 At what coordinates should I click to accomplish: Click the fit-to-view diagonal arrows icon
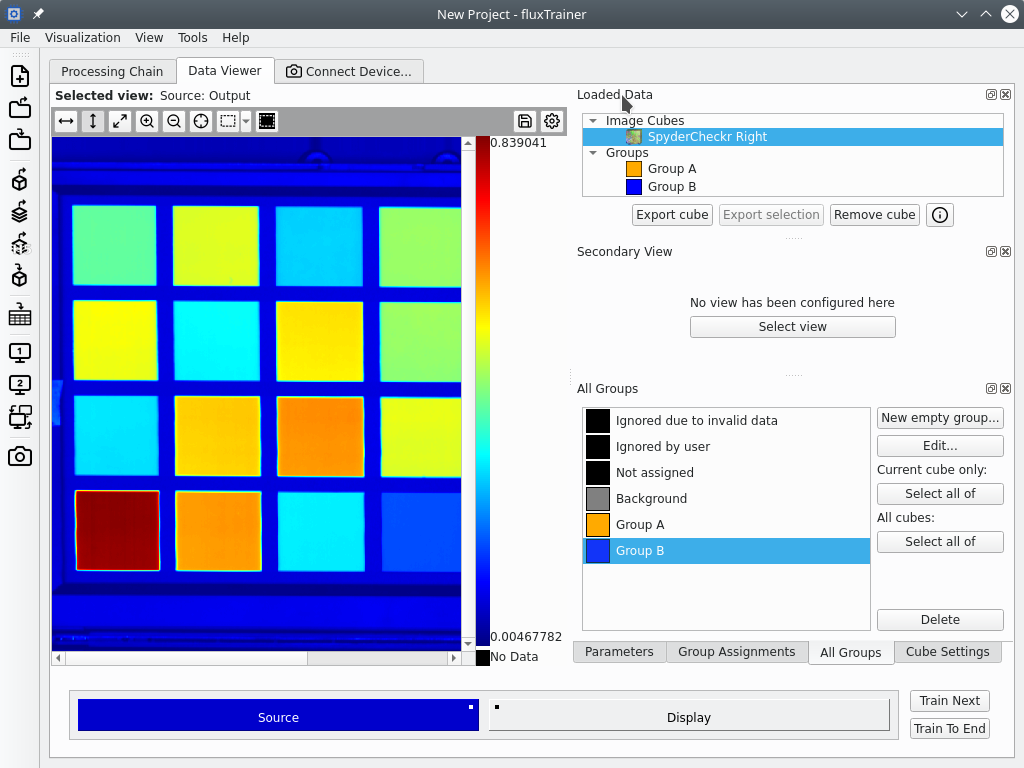tap(120, 121)
